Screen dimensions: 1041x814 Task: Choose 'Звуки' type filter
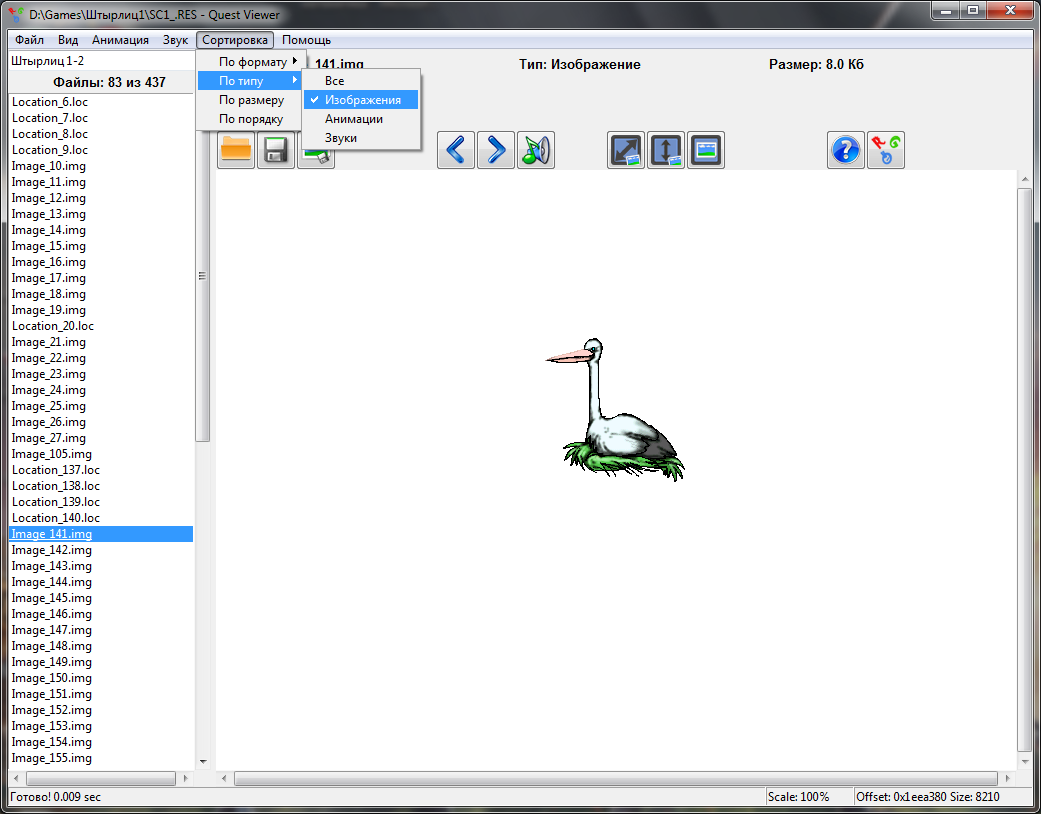[340, 138]
